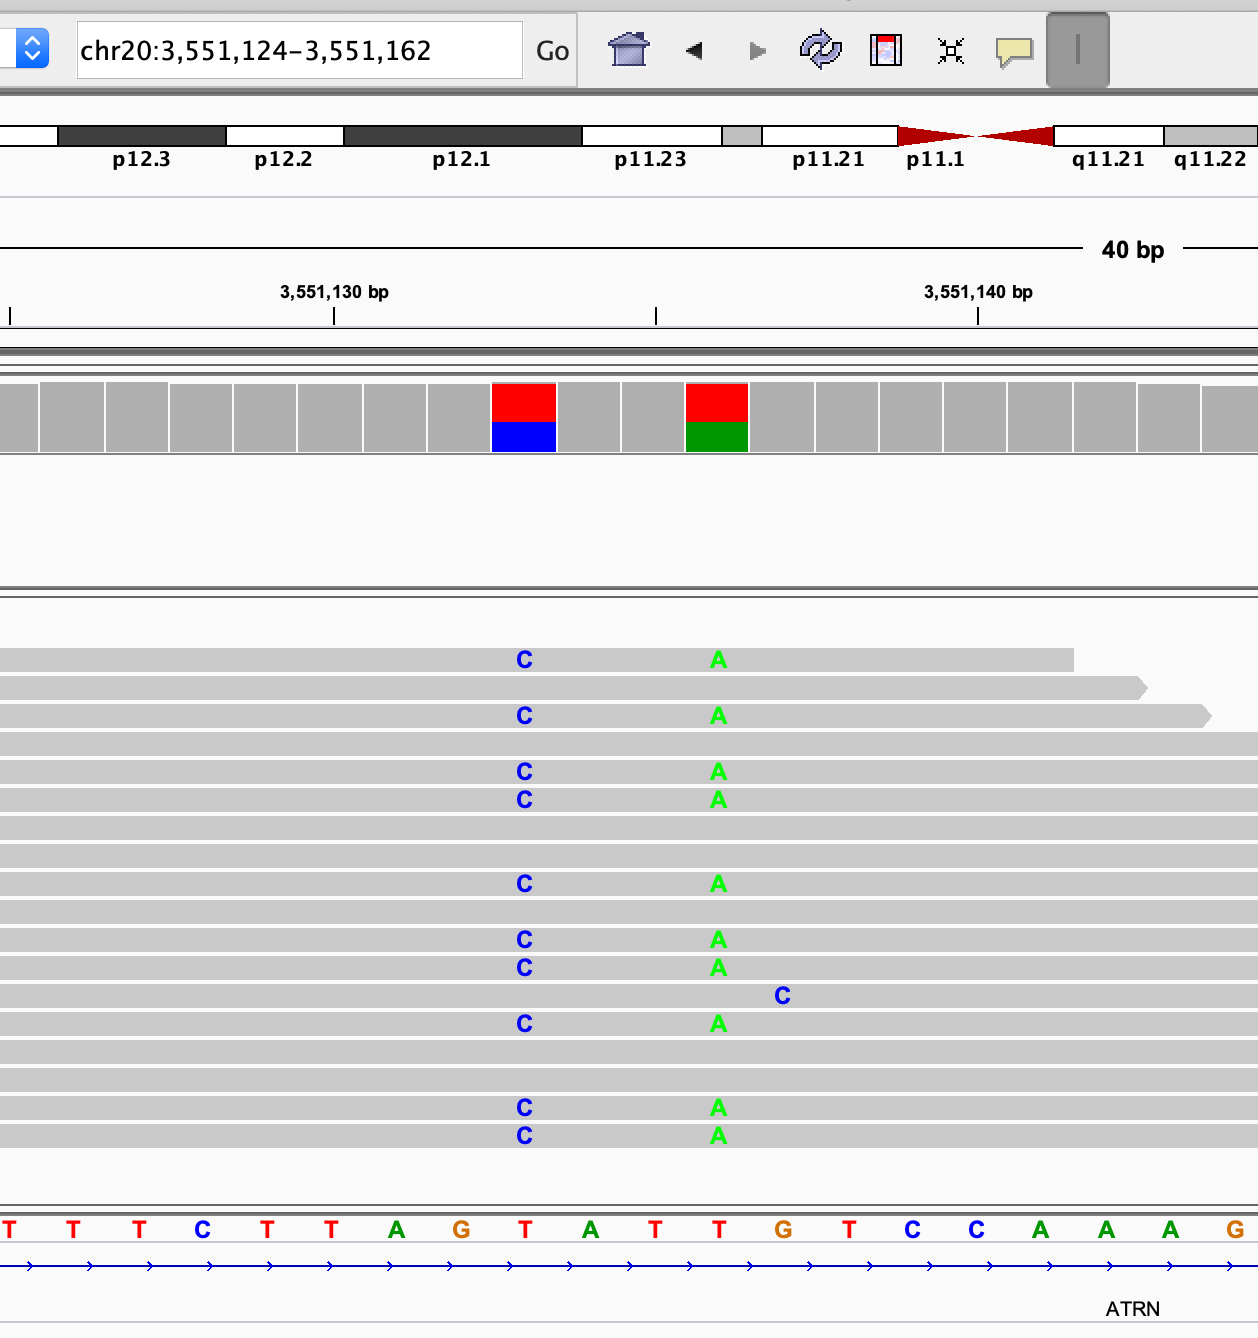Click the red and blue coverage variant bar

[x=523, y=416]
